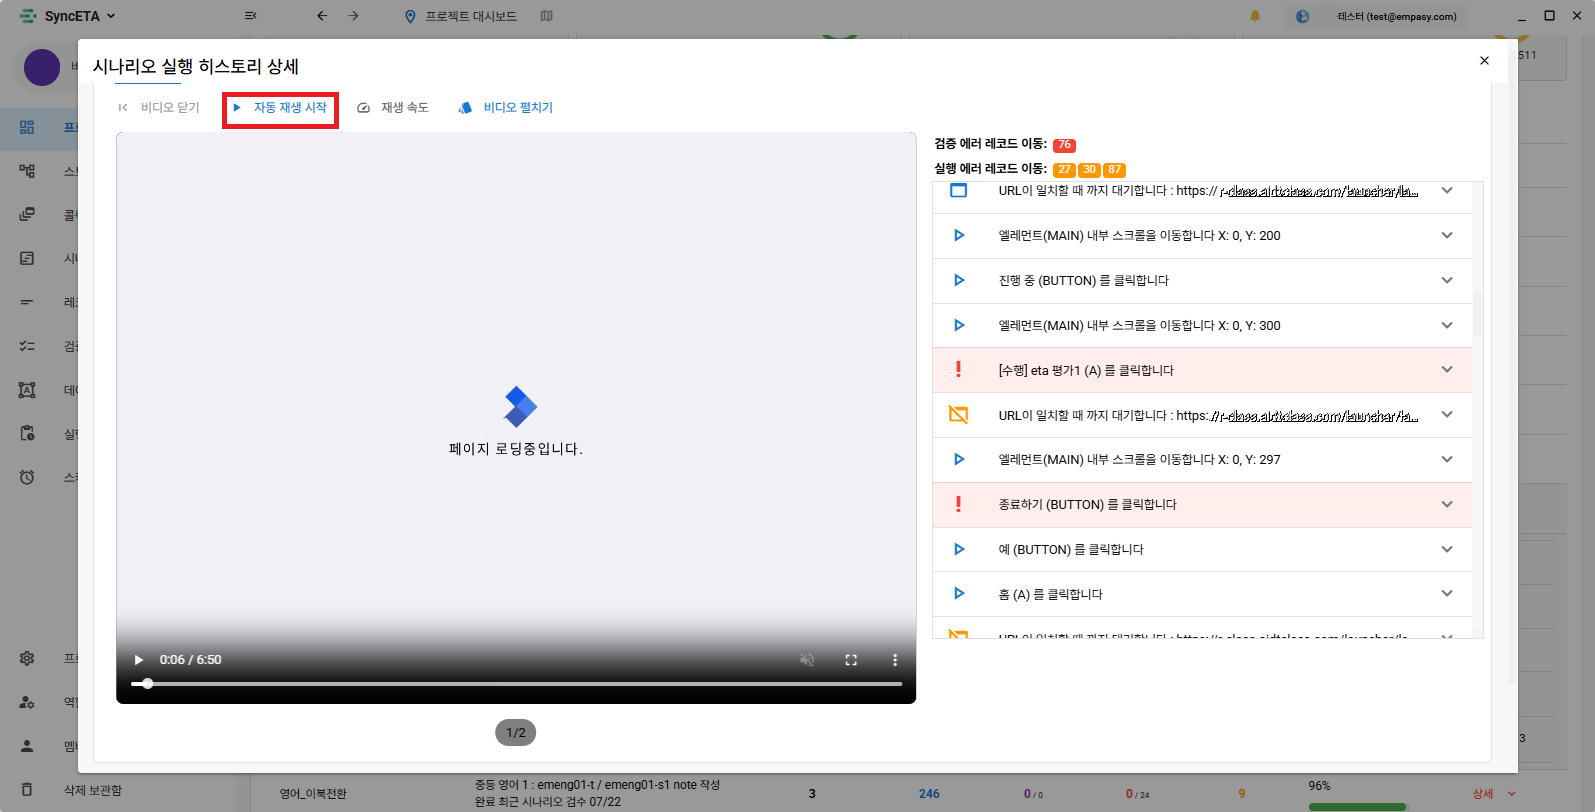Click play icon on 홈 (A) step
This screenshot has width=1595, height=812.
coord(959,594)
